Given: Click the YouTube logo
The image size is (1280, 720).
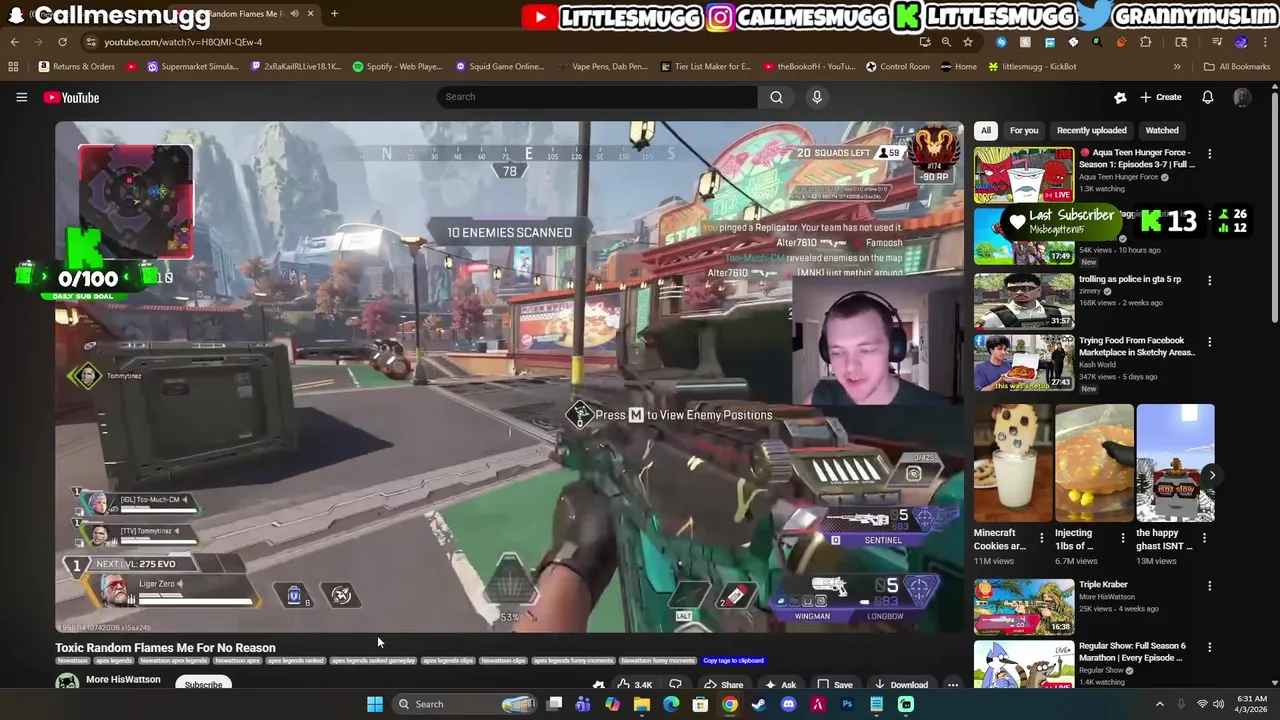Looking at the screenshot, I should (71, 97).
